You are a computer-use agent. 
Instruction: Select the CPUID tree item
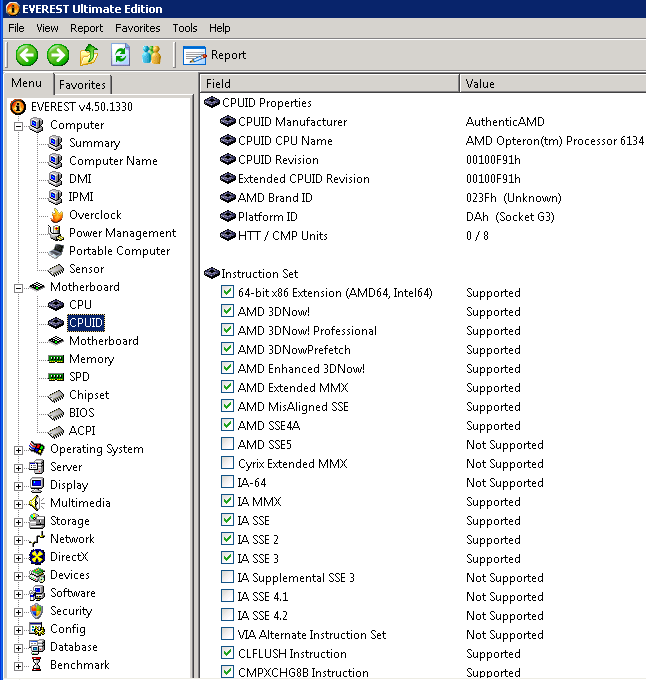86,323
